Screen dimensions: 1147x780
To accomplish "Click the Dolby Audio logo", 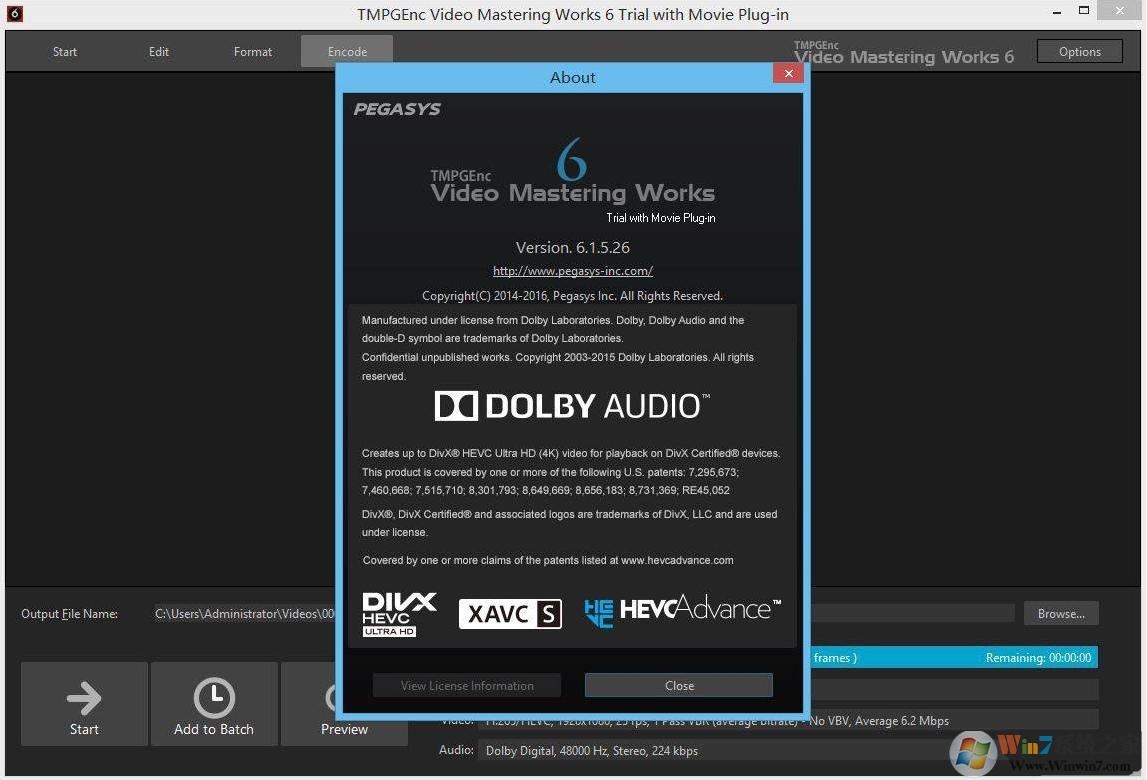I will coord(572,406).
